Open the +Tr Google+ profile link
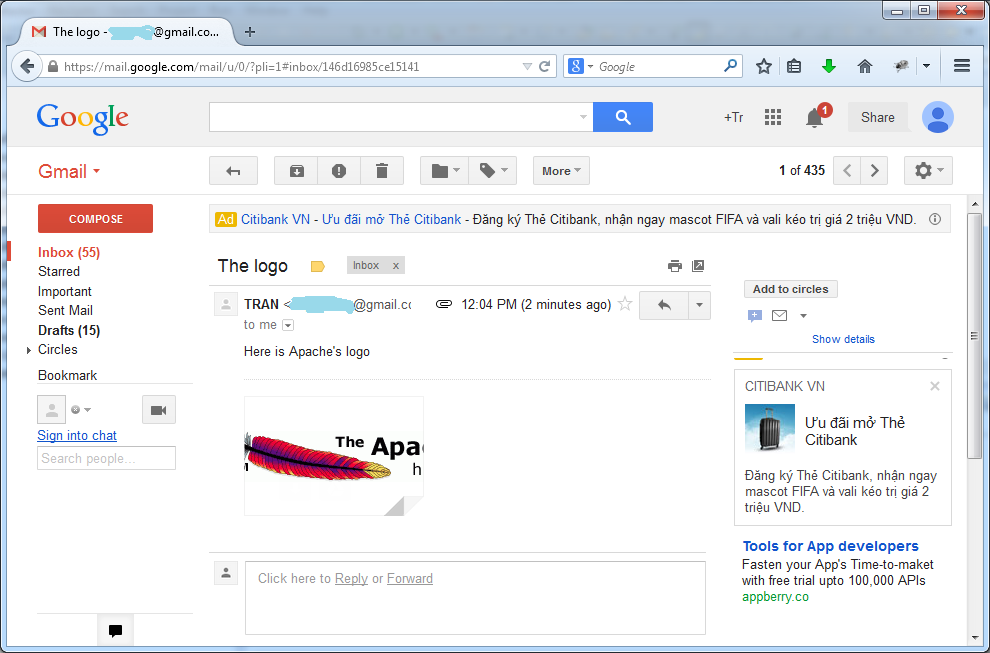Screen dimensions: 990x653 (734, 117)
